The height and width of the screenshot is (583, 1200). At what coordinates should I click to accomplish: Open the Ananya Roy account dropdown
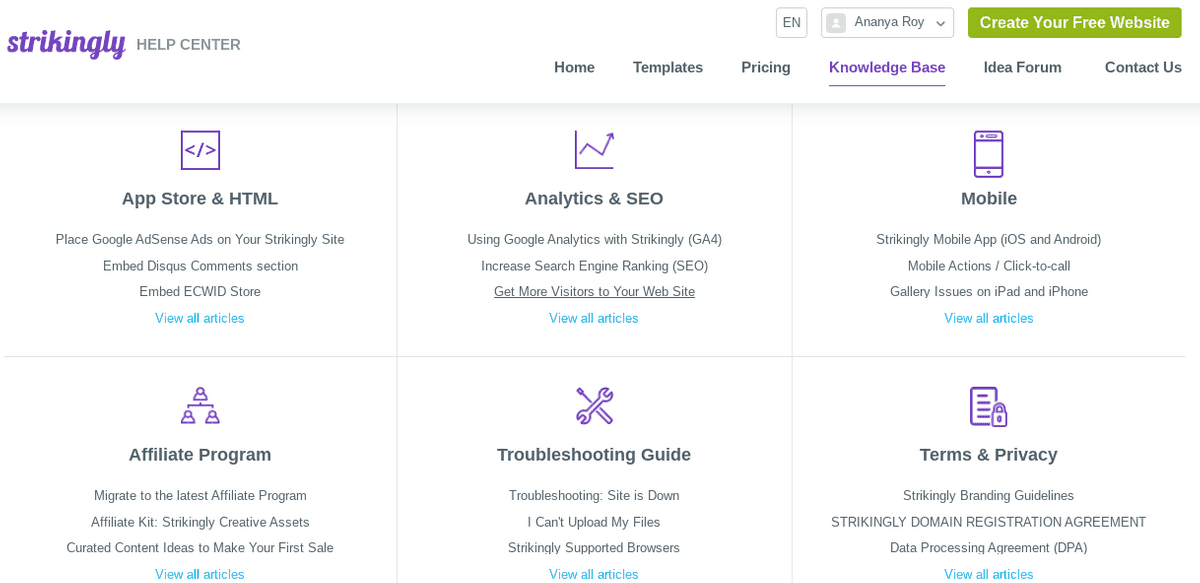887,23
